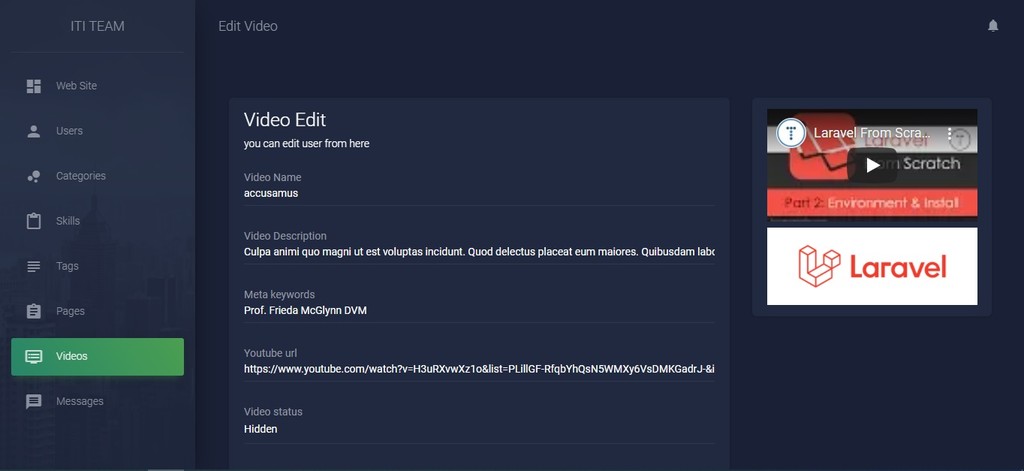Click the Web Site dashboard icon
1024x471 pixels.
pos(33,86)
